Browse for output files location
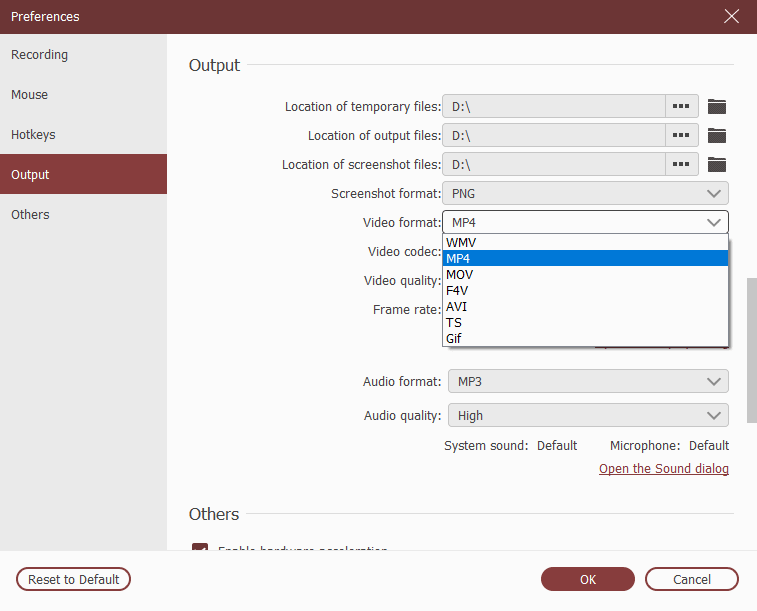Viewport: 757px width, 611px height. [x=681, y=135]
